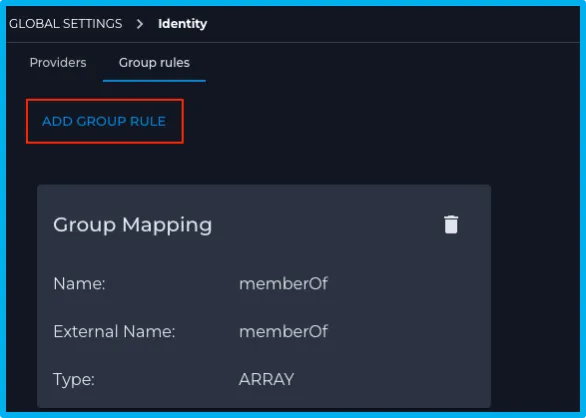The height and width of the screenshot is (418, 586).
Task: Click the Type: label
Action: click(x=74, y=379)
